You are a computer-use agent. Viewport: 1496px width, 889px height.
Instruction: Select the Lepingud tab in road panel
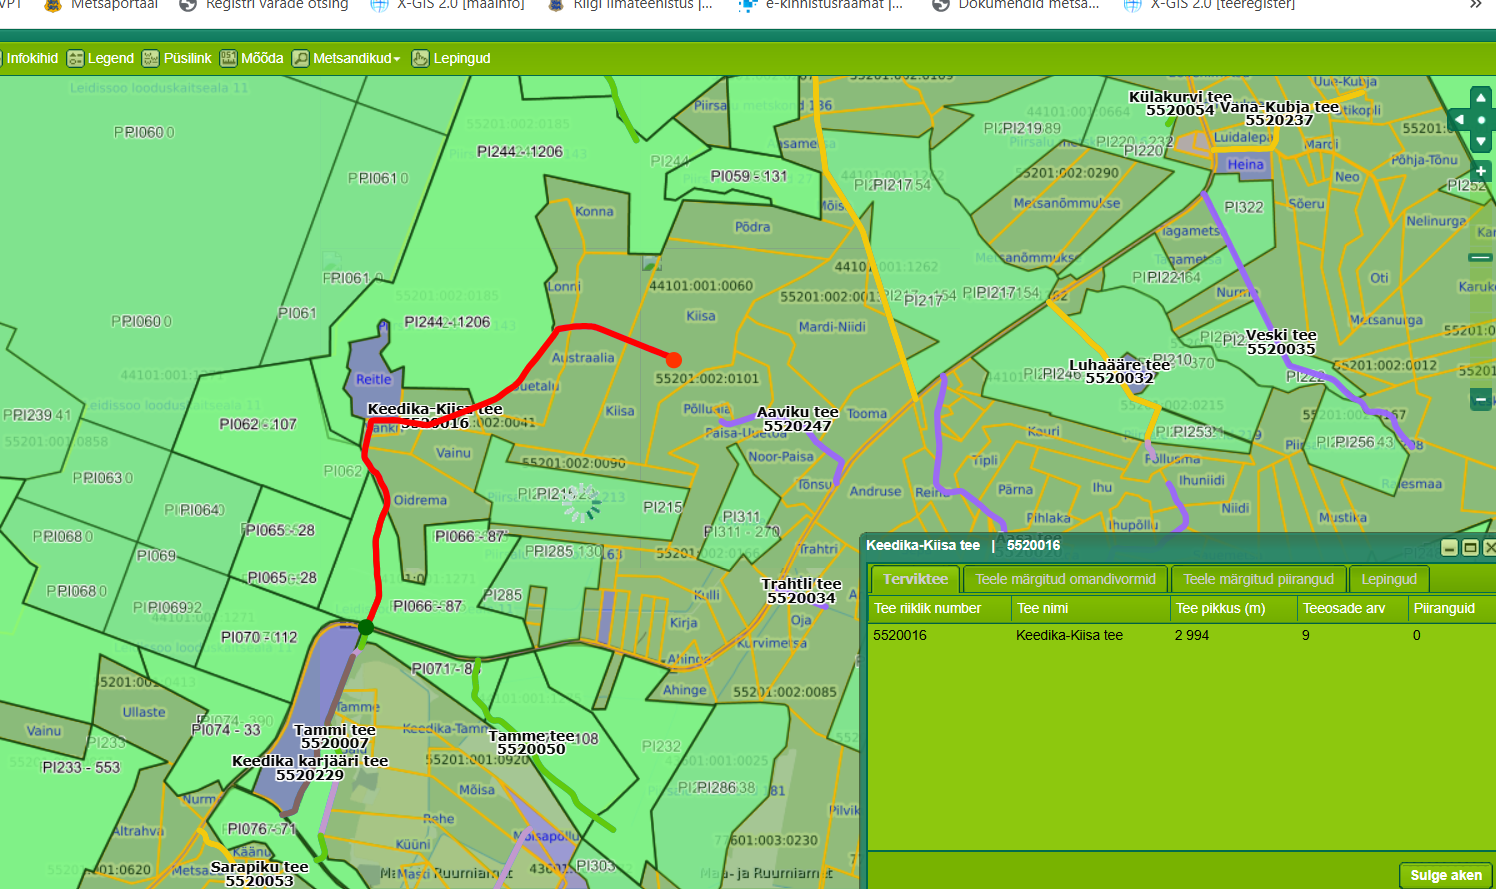[1388, 579]
